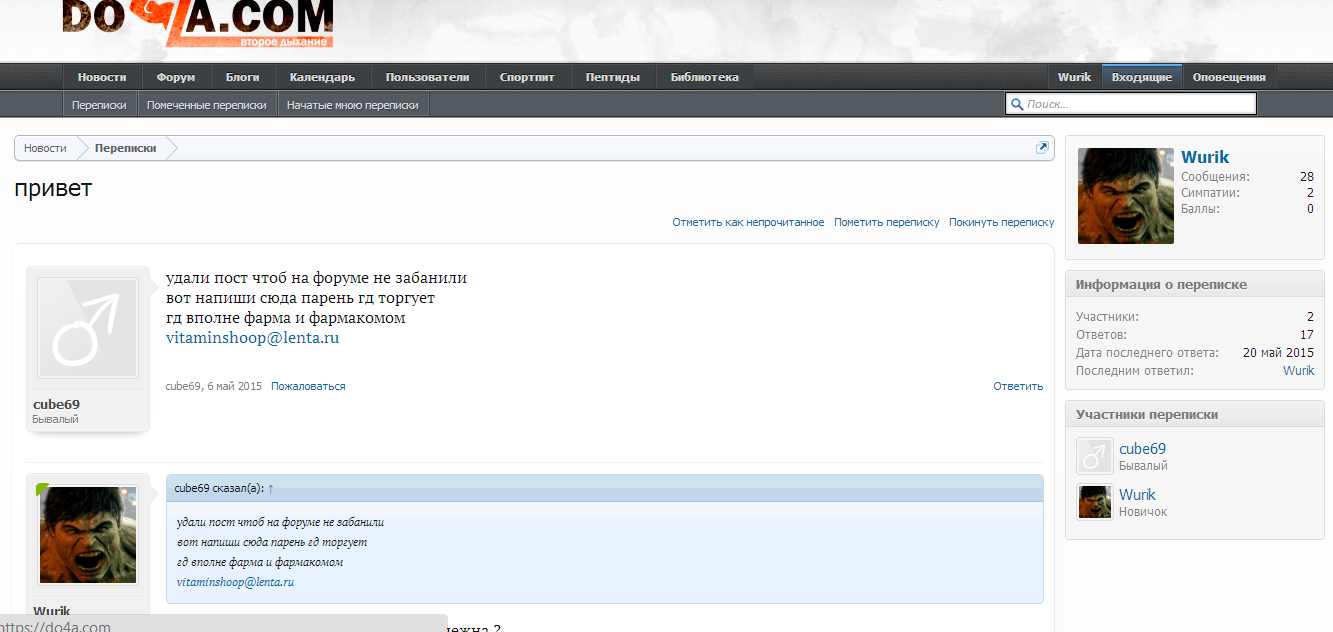Viewport: 1333px width, 632px height.
Task: Open the Форум menu item
Action: click(x=176, y=77)
